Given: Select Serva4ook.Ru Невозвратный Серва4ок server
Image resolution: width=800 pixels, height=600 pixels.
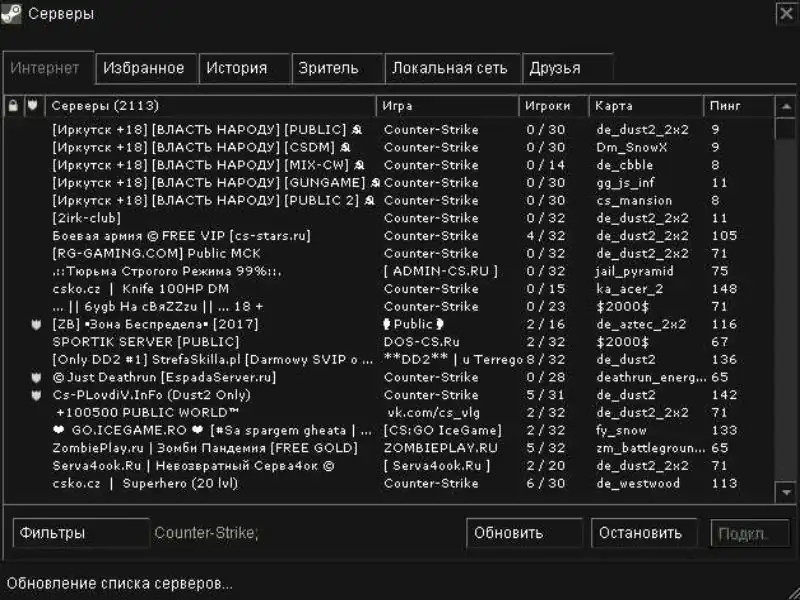Looking at the screenshot, I should tap(389, 466).
